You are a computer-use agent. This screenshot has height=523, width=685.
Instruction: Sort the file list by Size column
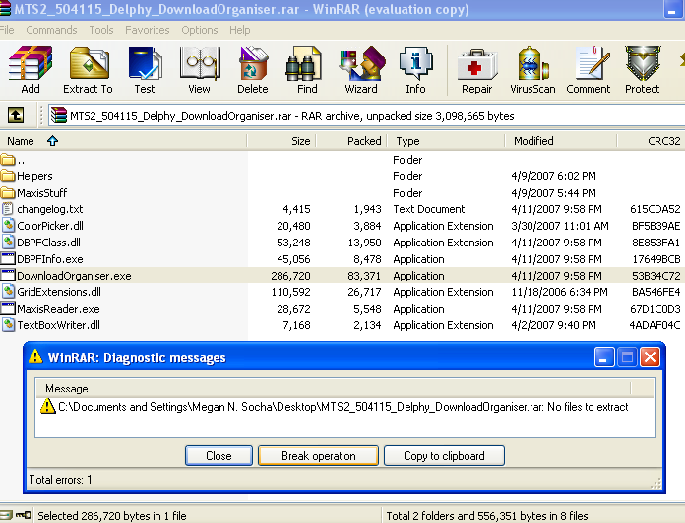(x=282, y=141)
